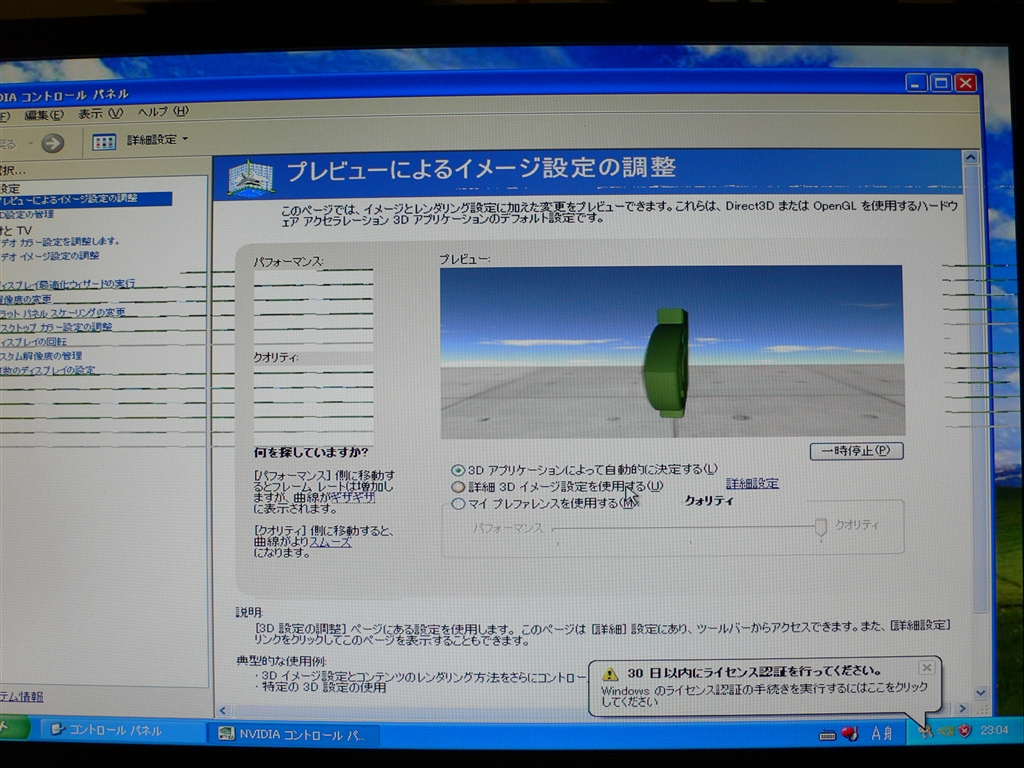Click the vertical scrollbar down arrow
Viewport: 1024px width, 768px height.
980,693
